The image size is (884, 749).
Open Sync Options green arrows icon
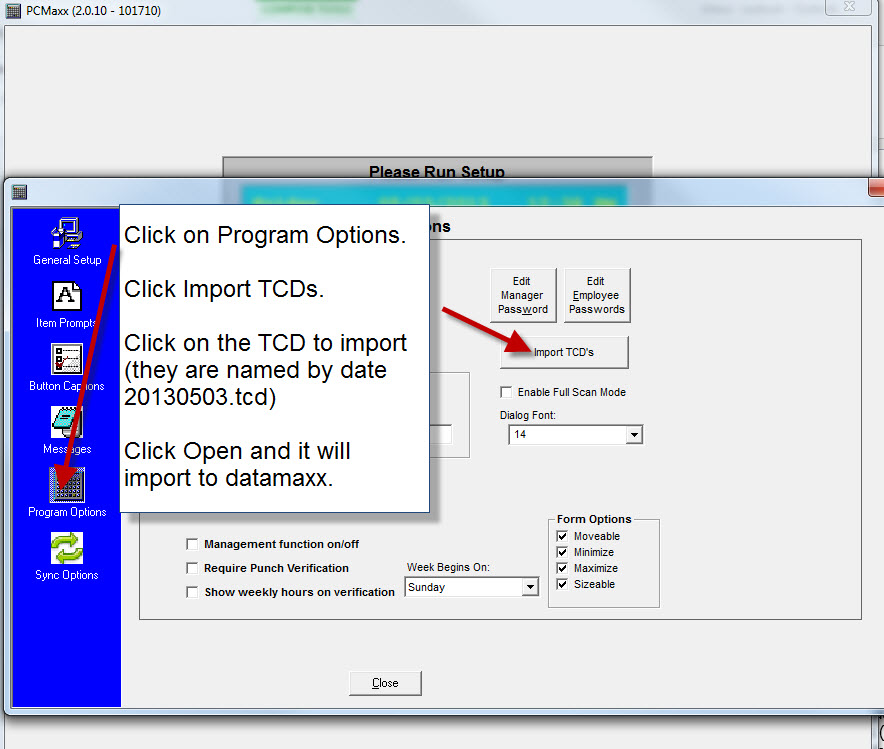pyautogui.click(x=67, y=548)
